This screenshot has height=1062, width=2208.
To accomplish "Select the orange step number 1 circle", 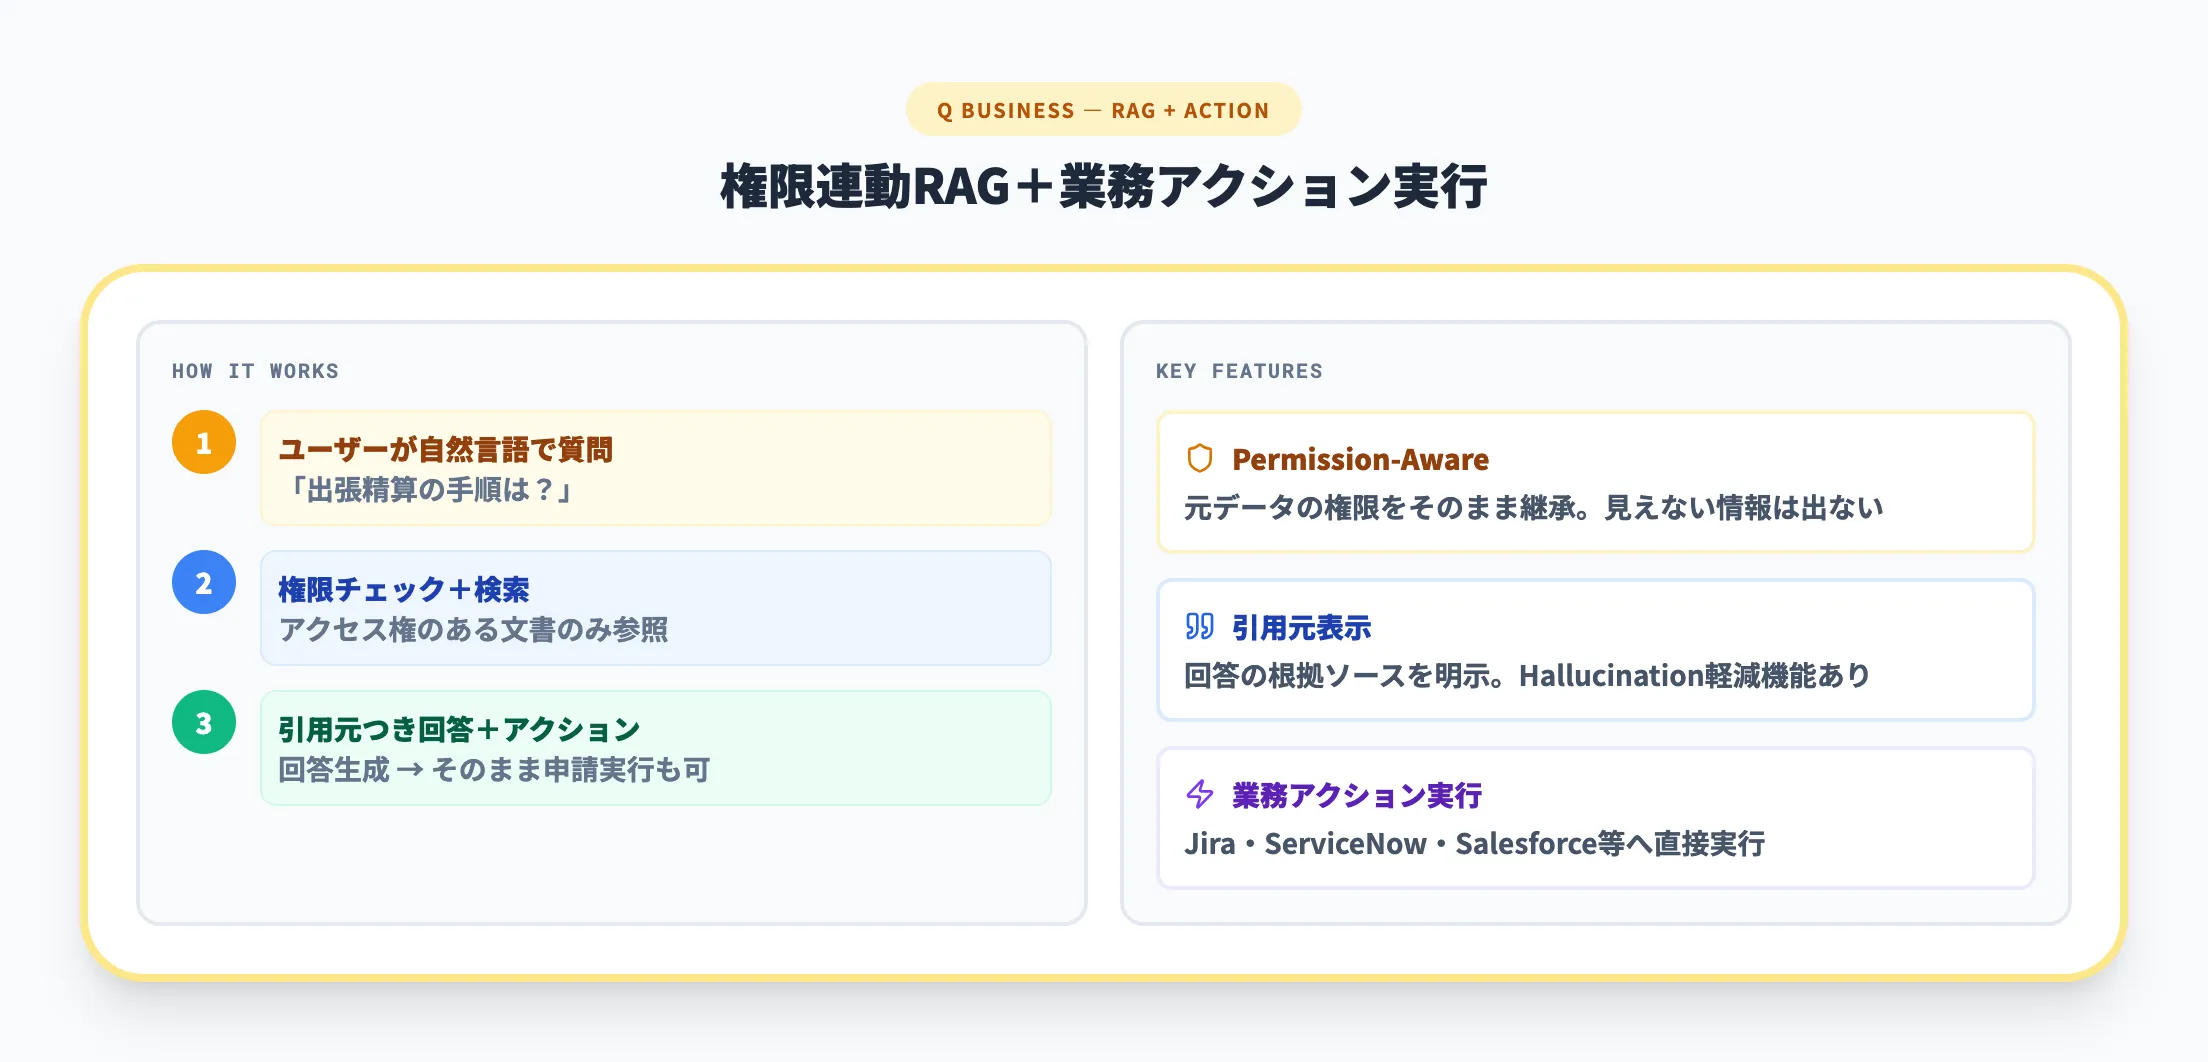I will coord(203,440).
